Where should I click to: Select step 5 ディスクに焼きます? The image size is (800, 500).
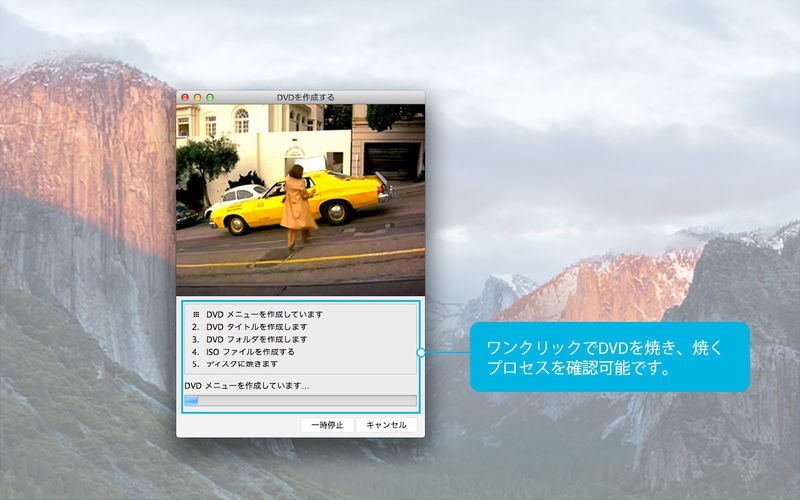click(243, 364)
